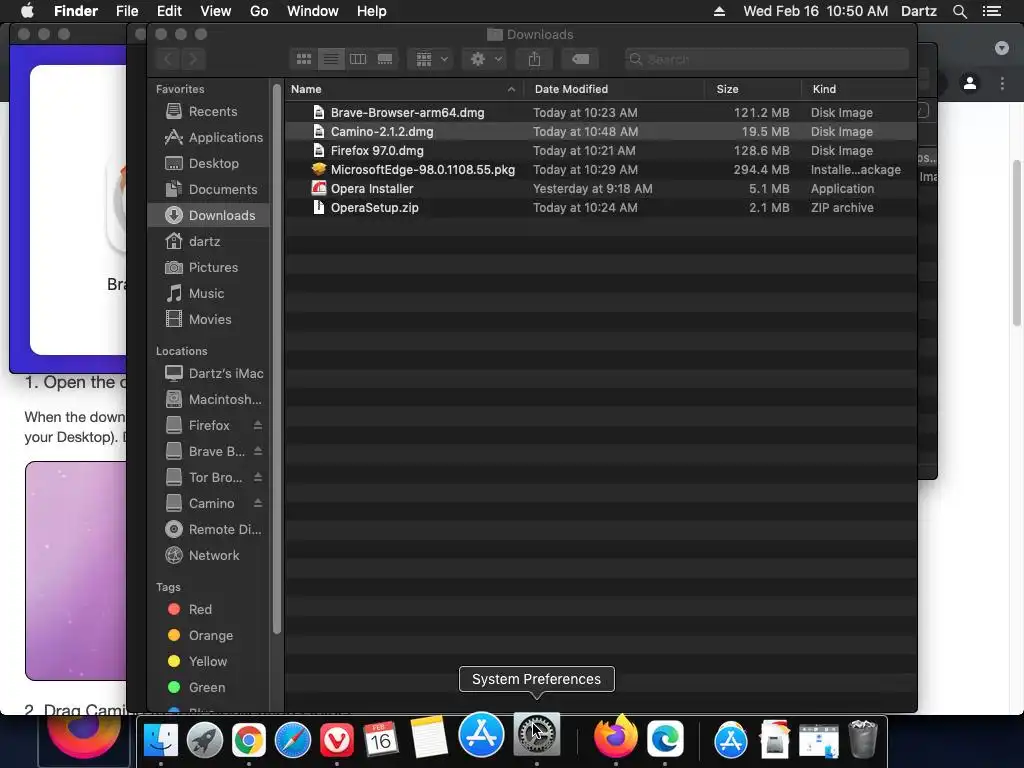Sort by the Size column

[x=754, y=89]
